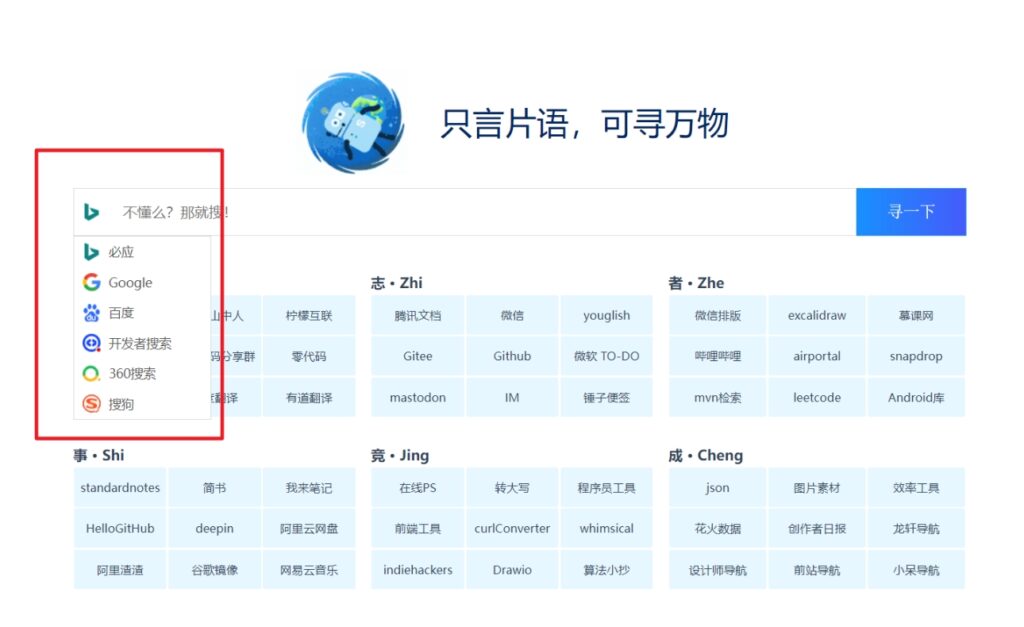Open the indiehackers link

tap(418, 570)
